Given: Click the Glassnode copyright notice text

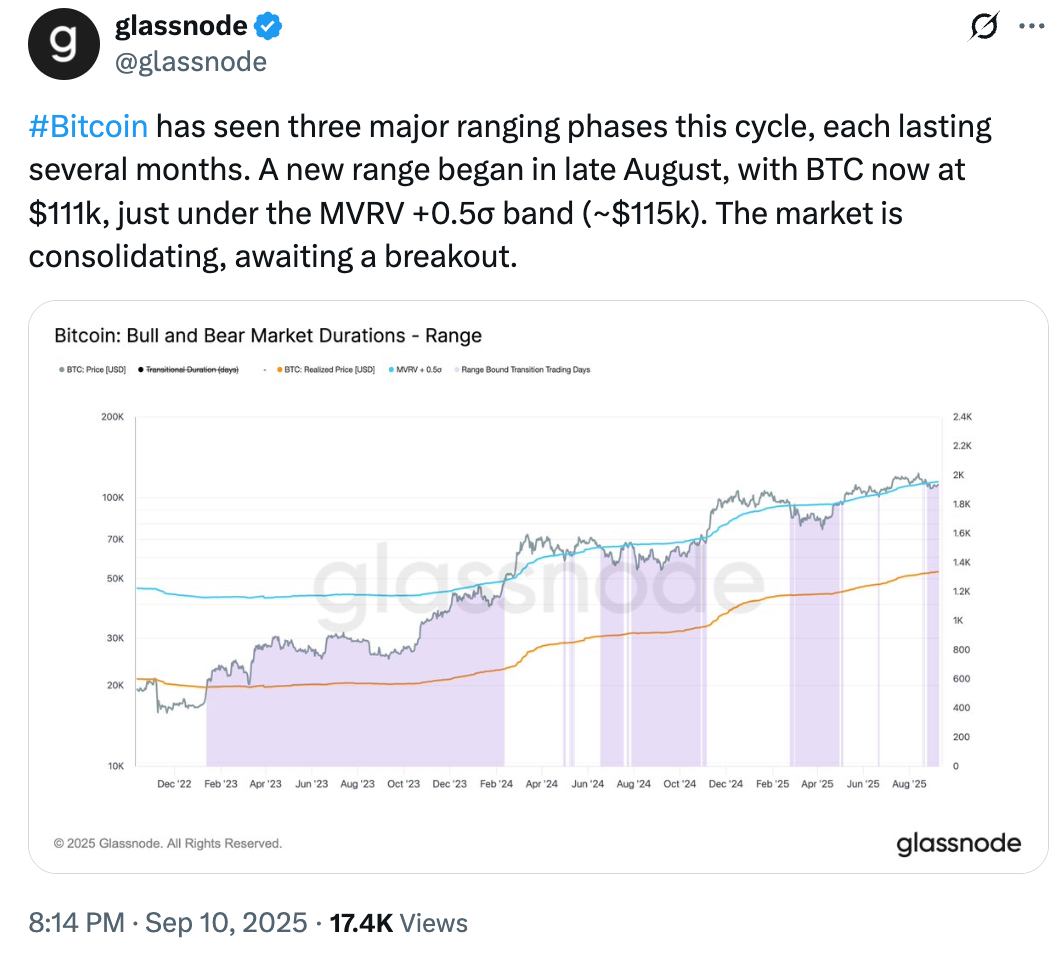Looking at the screenshot, I should coord(168,843).
